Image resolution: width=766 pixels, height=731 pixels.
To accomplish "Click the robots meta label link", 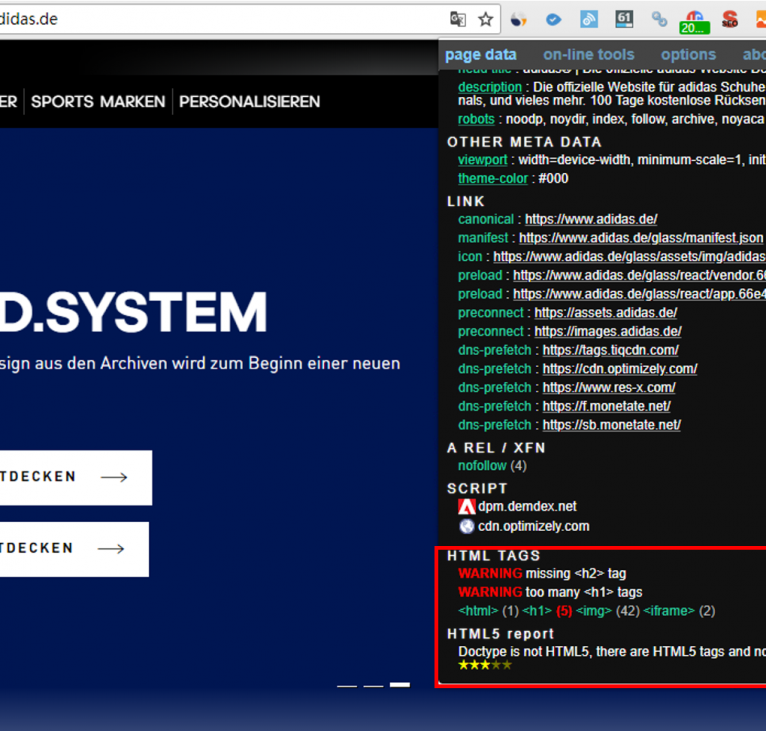I will click(476, 119).
